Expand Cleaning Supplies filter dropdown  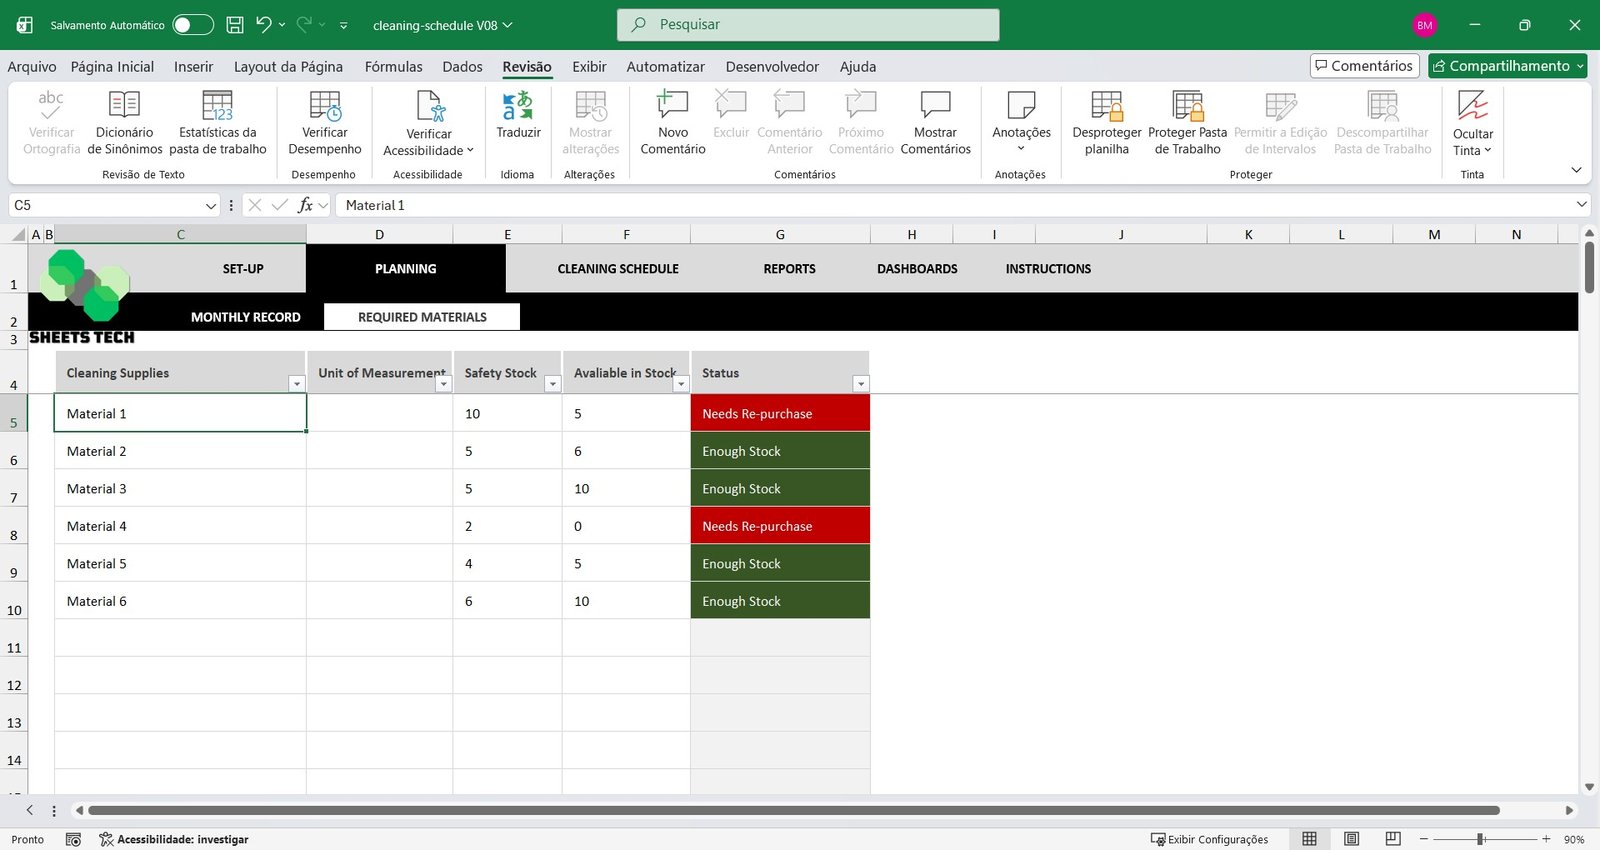click(296, 384)
